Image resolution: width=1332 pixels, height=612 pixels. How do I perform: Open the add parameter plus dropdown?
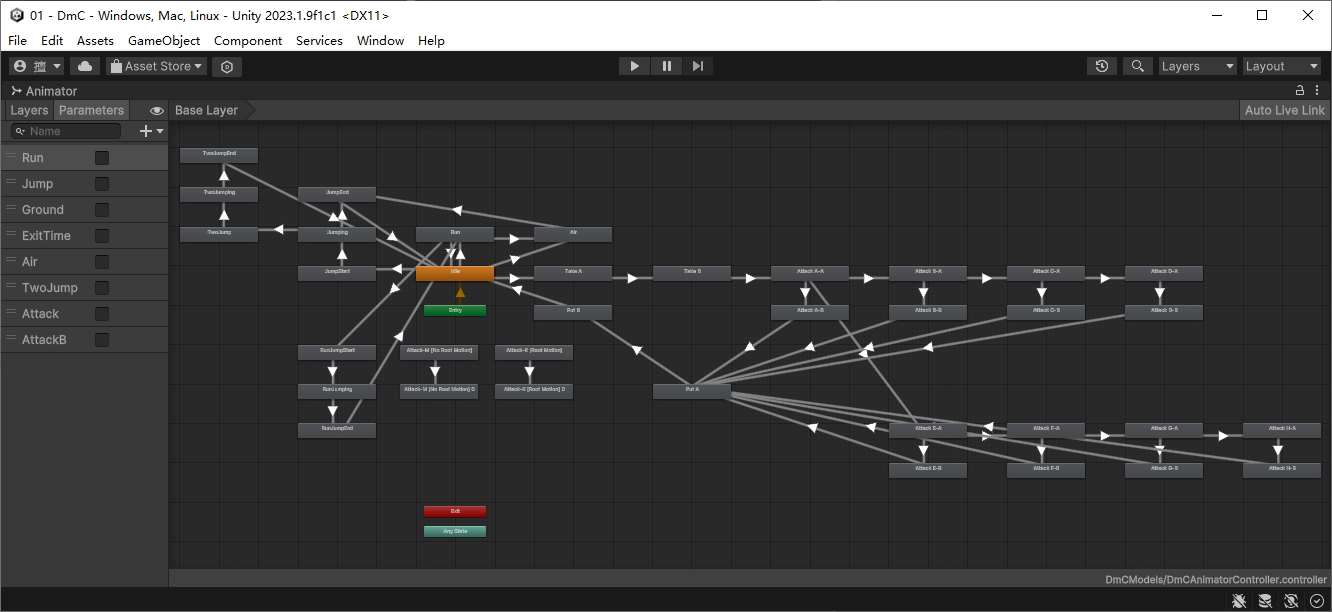click(151, 131)
